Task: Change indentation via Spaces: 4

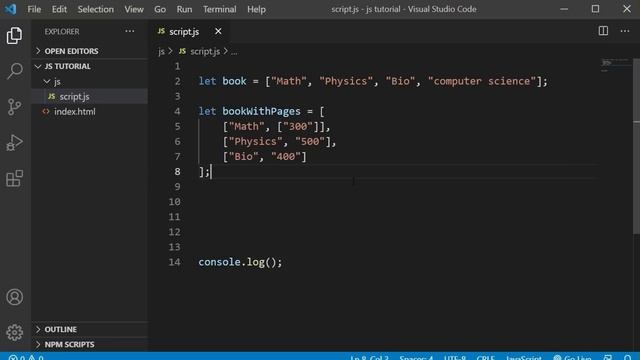Action: (416, 358)
